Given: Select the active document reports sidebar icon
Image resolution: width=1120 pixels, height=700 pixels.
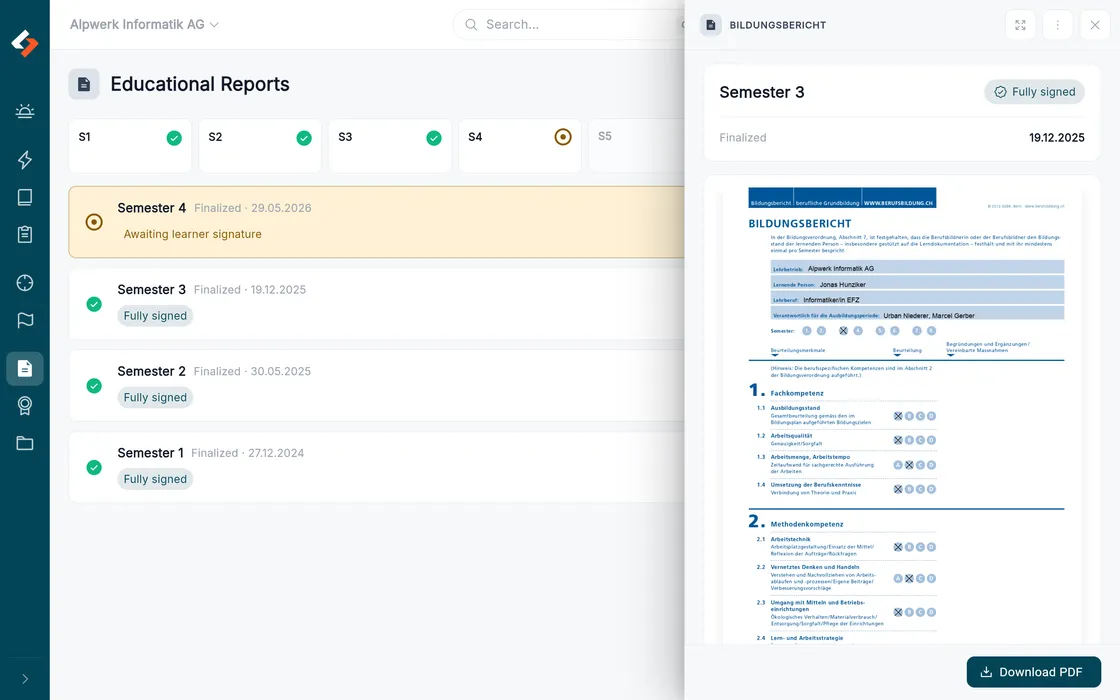Looking at the screenshot, I should click(25, 369).
